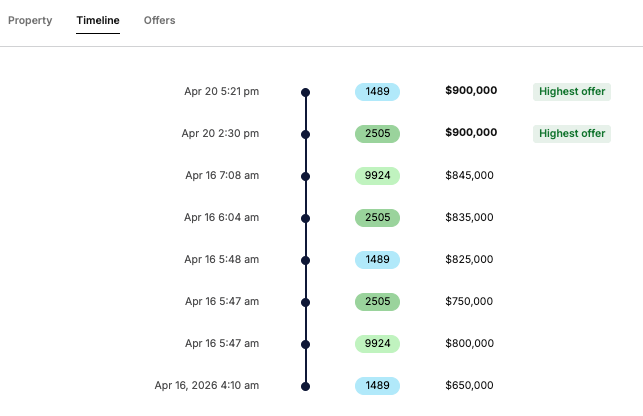
Task: Click Highest offer tag on the 5:21 pm row
Action: pos(571,92)
